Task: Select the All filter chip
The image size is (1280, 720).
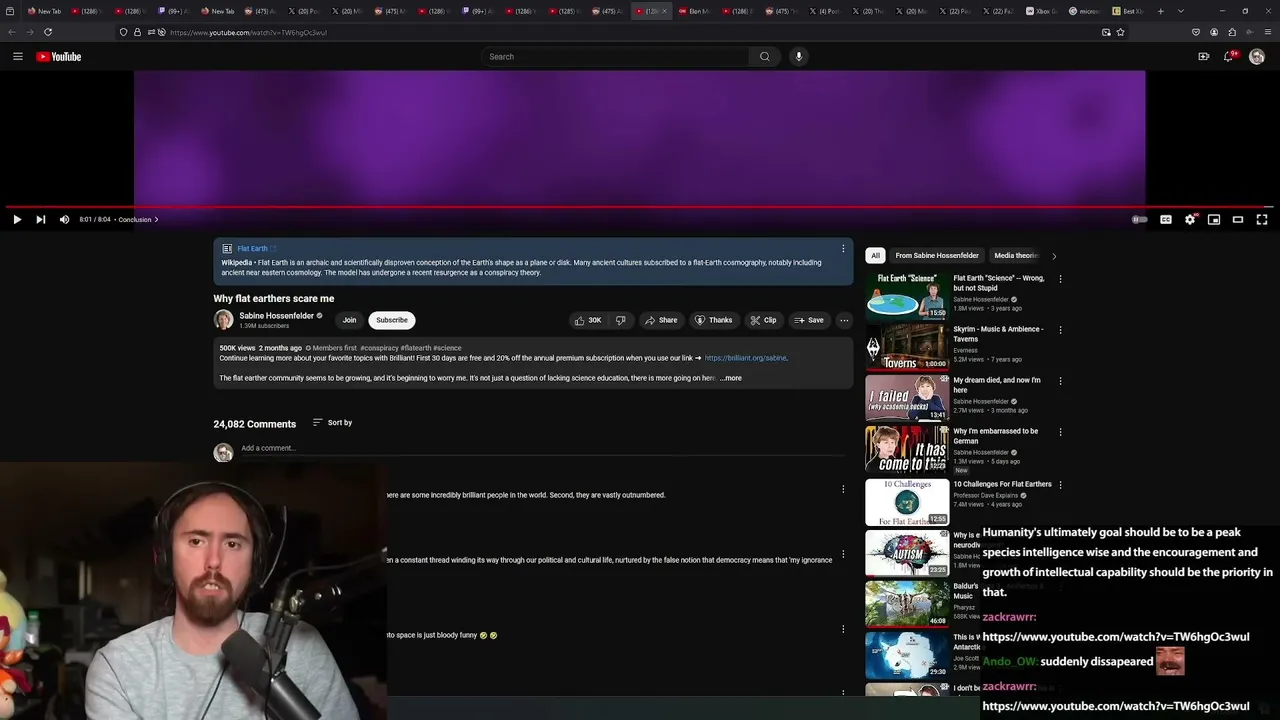Action: (x=875, y=255)
